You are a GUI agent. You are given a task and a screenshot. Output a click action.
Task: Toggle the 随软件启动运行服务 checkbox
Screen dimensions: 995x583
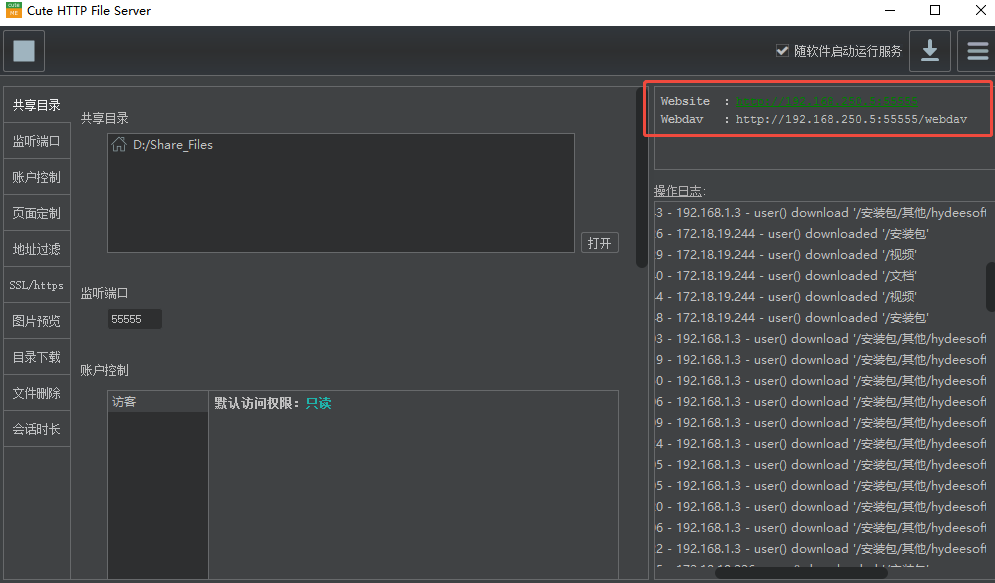tap(782, 51)
